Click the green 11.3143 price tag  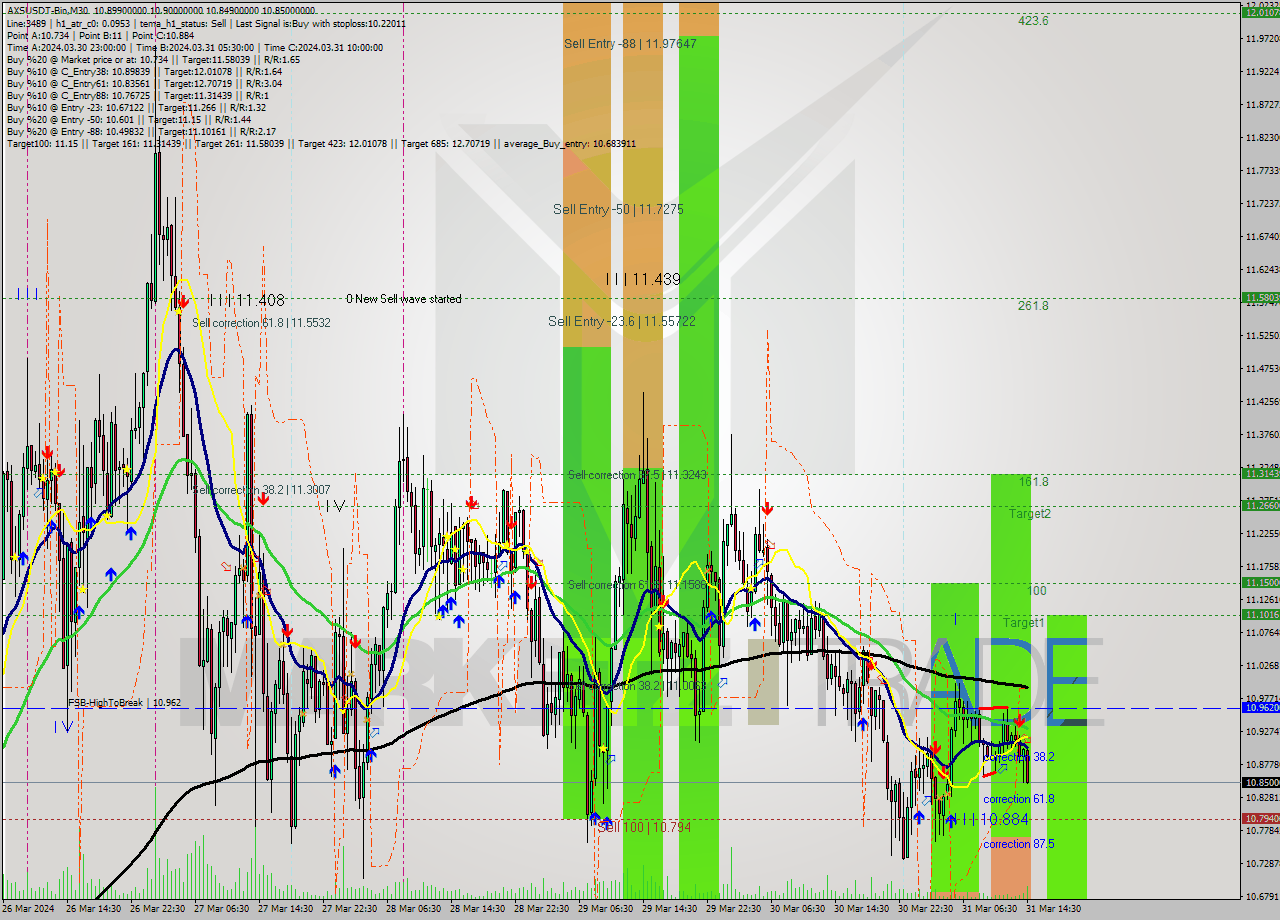click(x=1260, y=473)
